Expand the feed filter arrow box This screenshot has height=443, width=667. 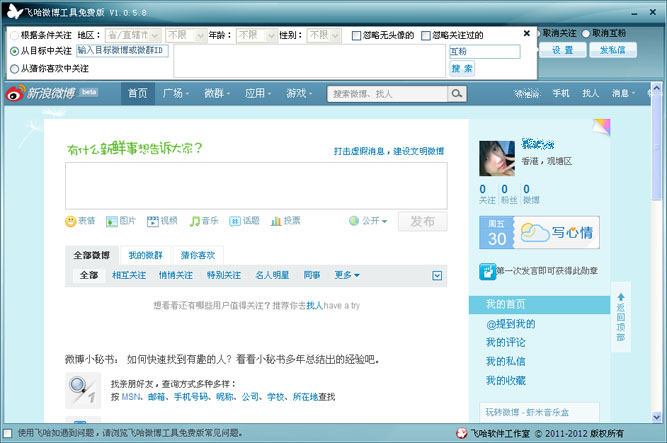(x=437, y=276)
